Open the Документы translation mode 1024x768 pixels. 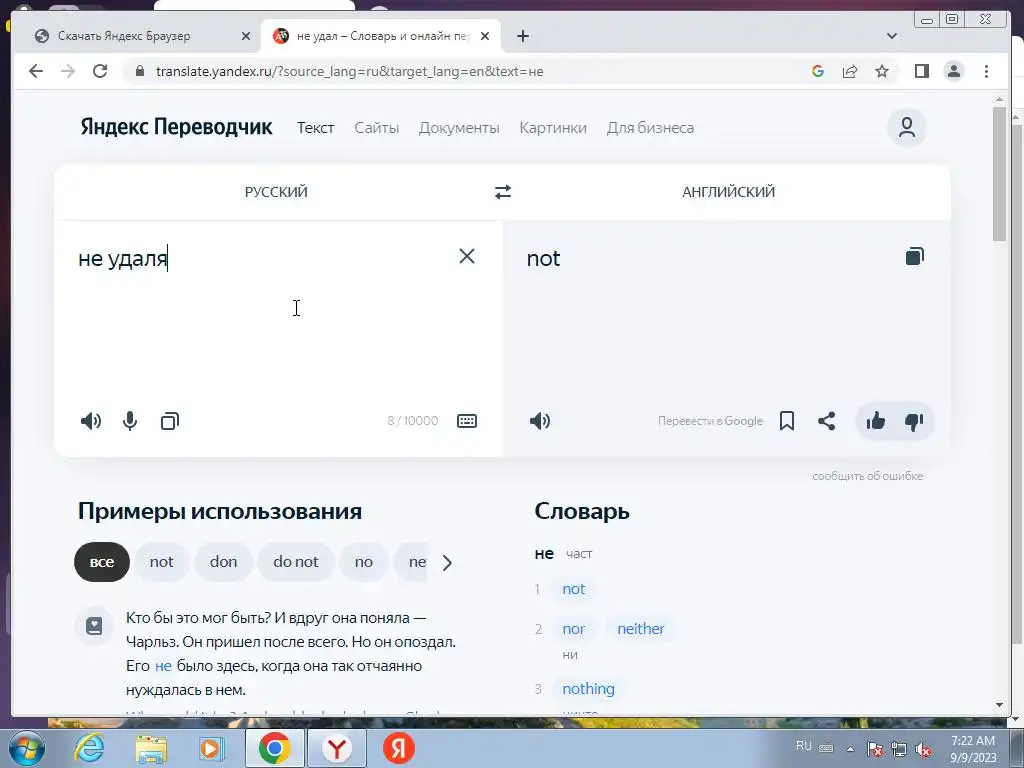coord(459,128)
